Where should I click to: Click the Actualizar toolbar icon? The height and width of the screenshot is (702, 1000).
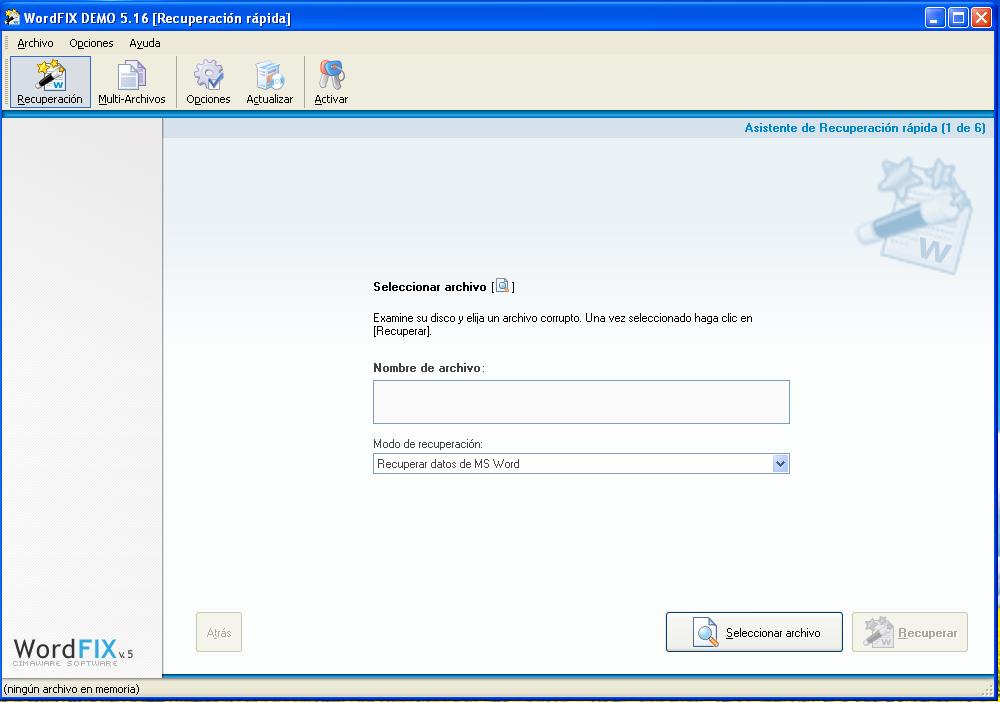point(269,82)
